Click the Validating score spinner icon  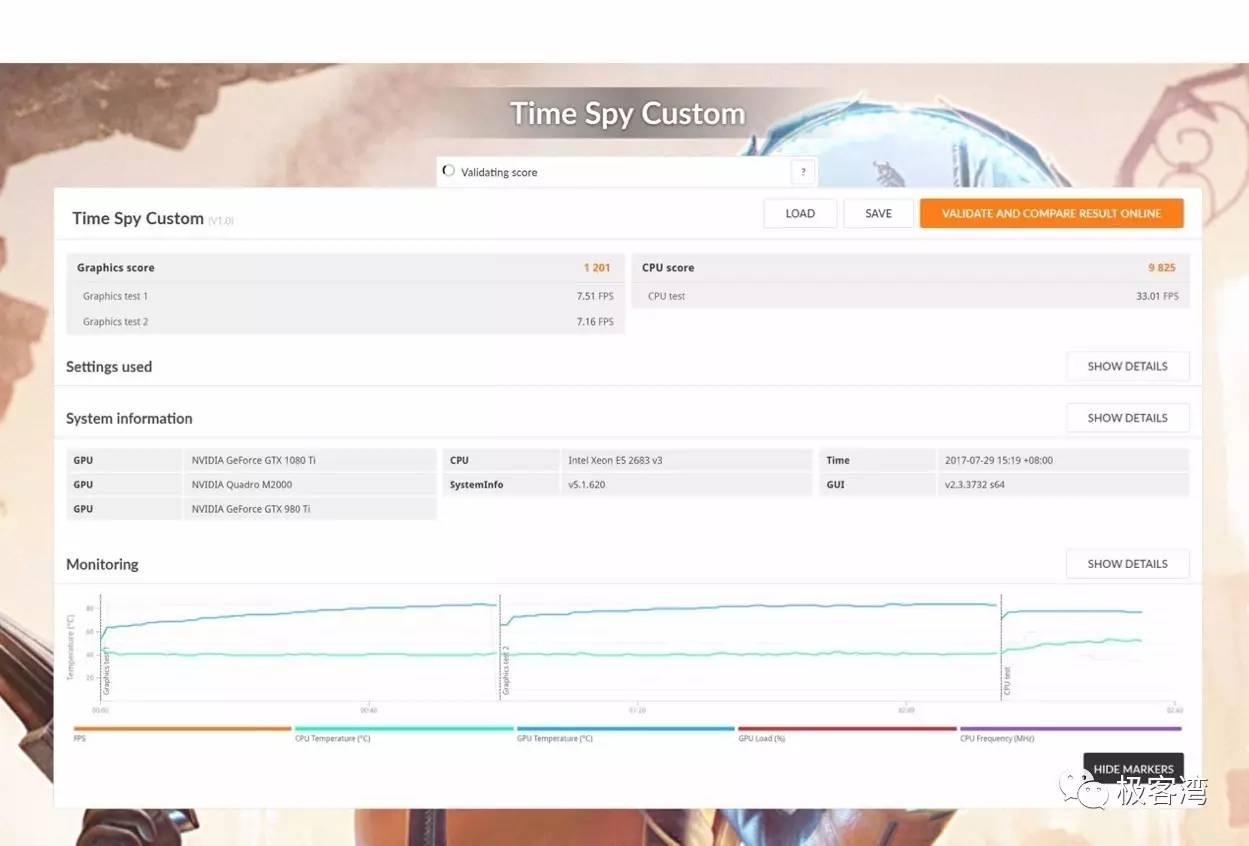click(x=448, y=171)
